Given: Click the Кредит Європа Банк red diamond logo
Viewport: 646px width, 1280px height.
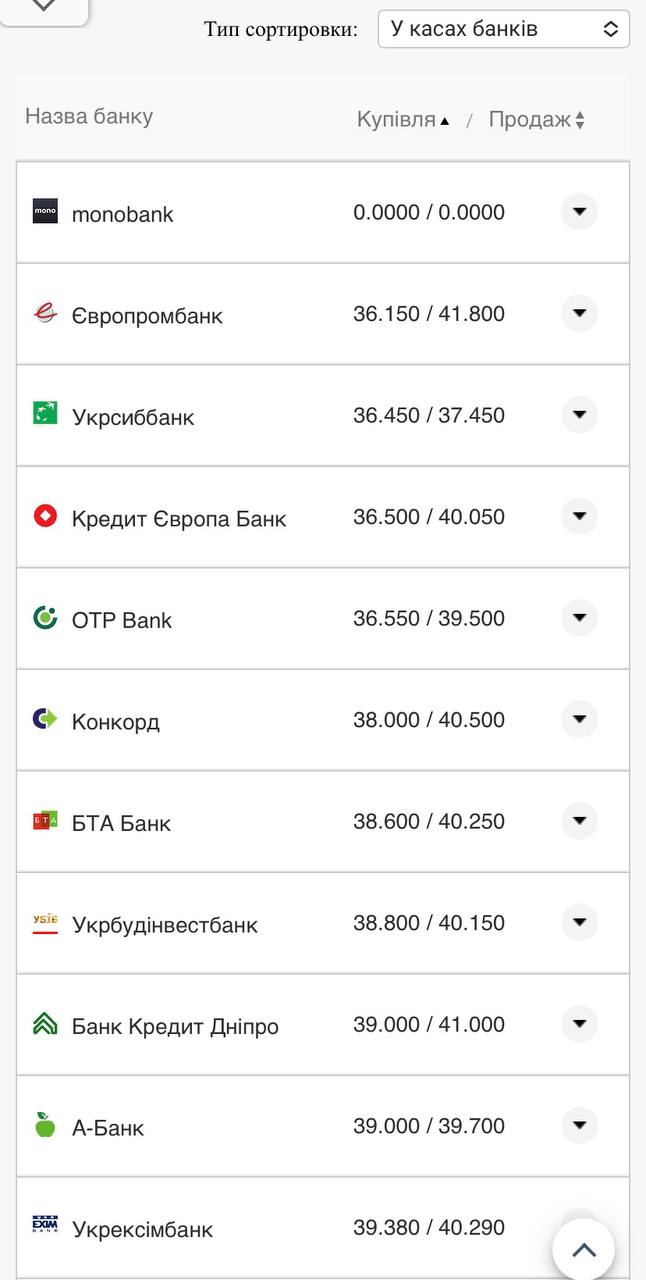Looking at the screenshot, I should pyautogui.click(x=44, y=516).
